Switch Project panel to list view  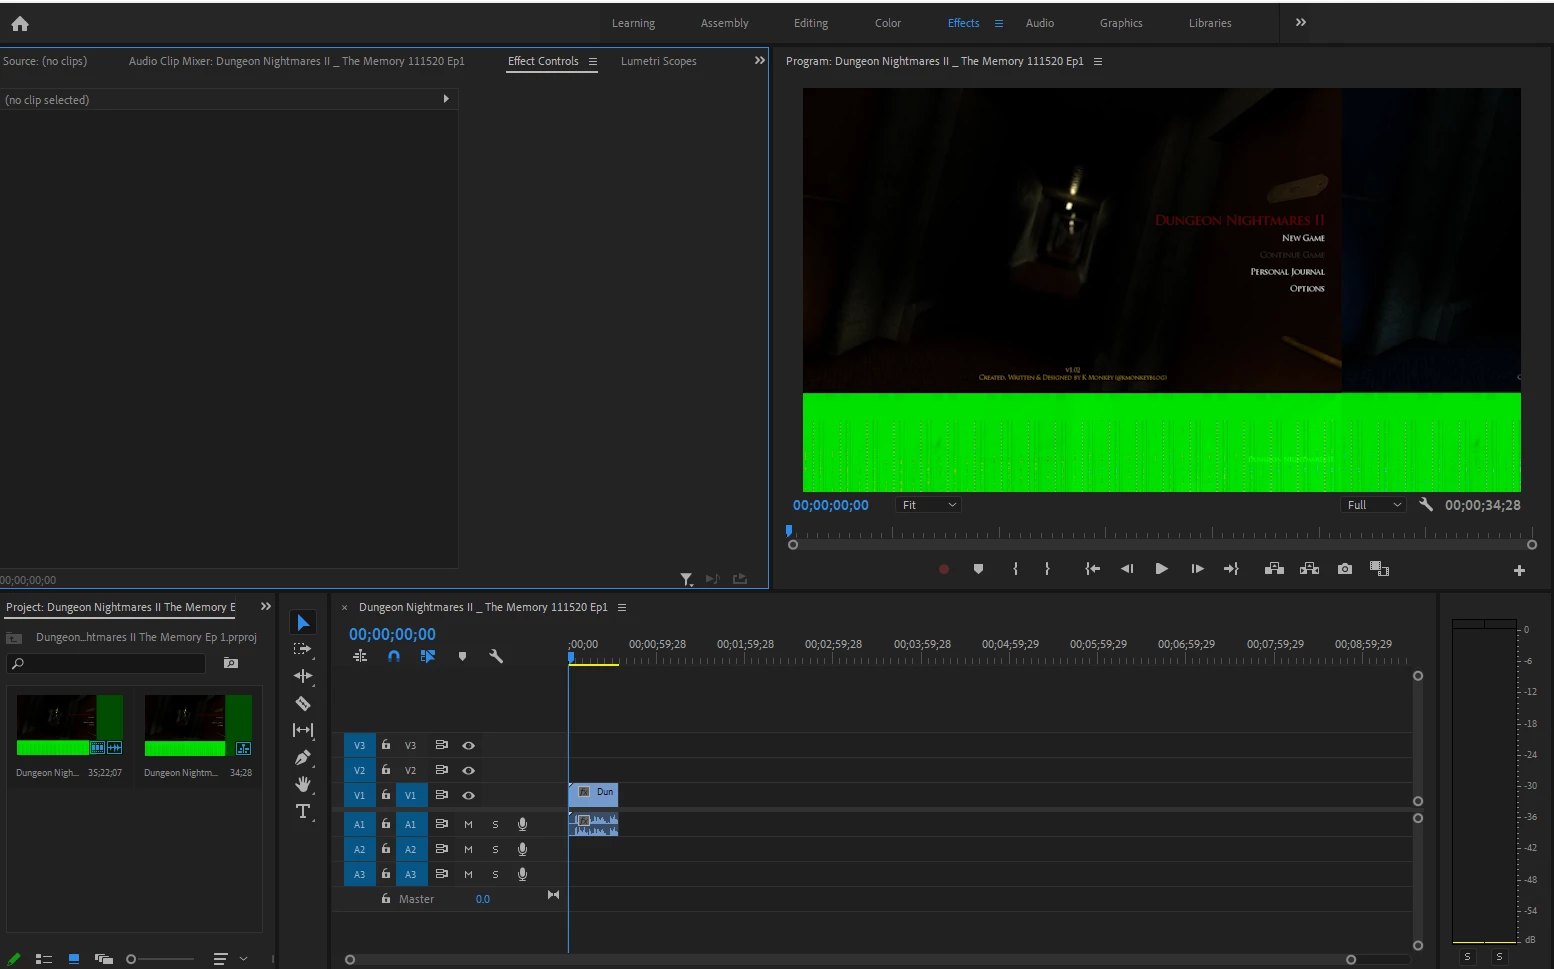[44, 959]
